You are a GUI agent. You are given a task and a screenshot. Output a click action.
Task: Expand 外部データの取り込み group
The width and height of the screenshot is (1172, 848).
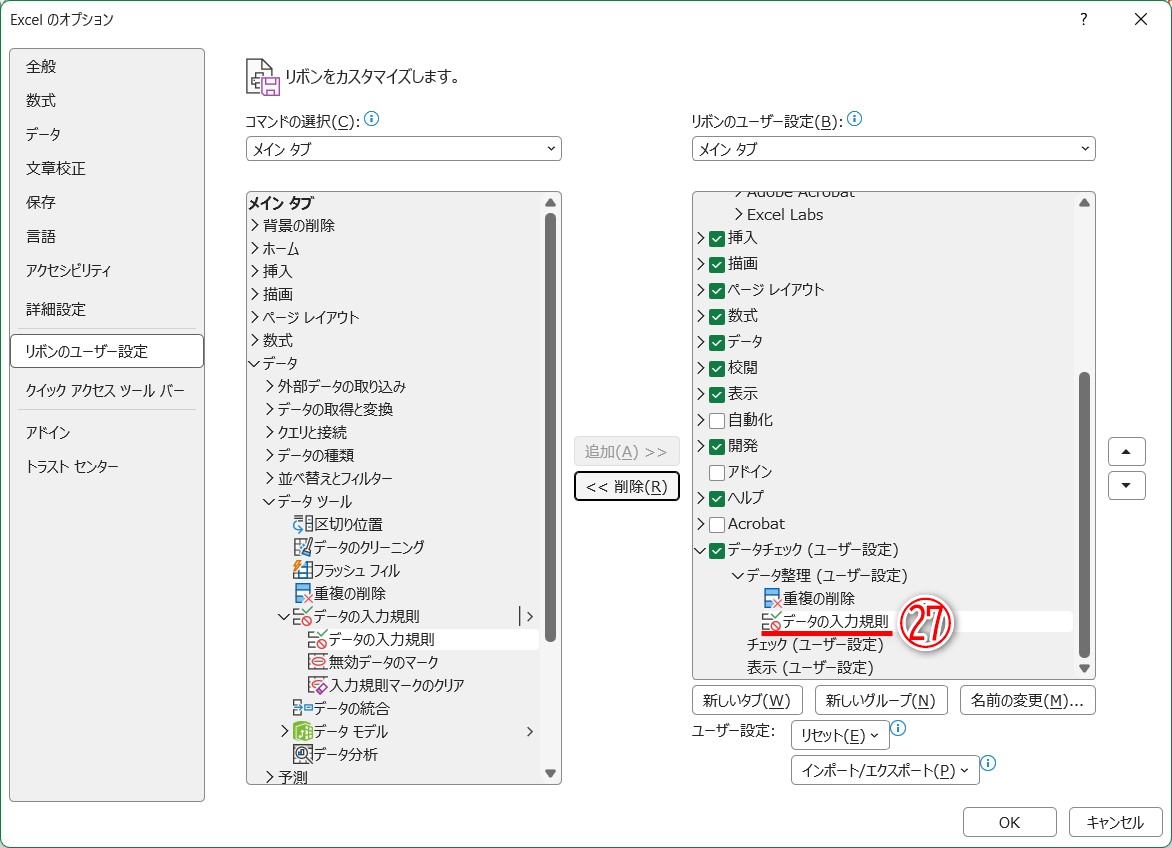tap(270, 386)
